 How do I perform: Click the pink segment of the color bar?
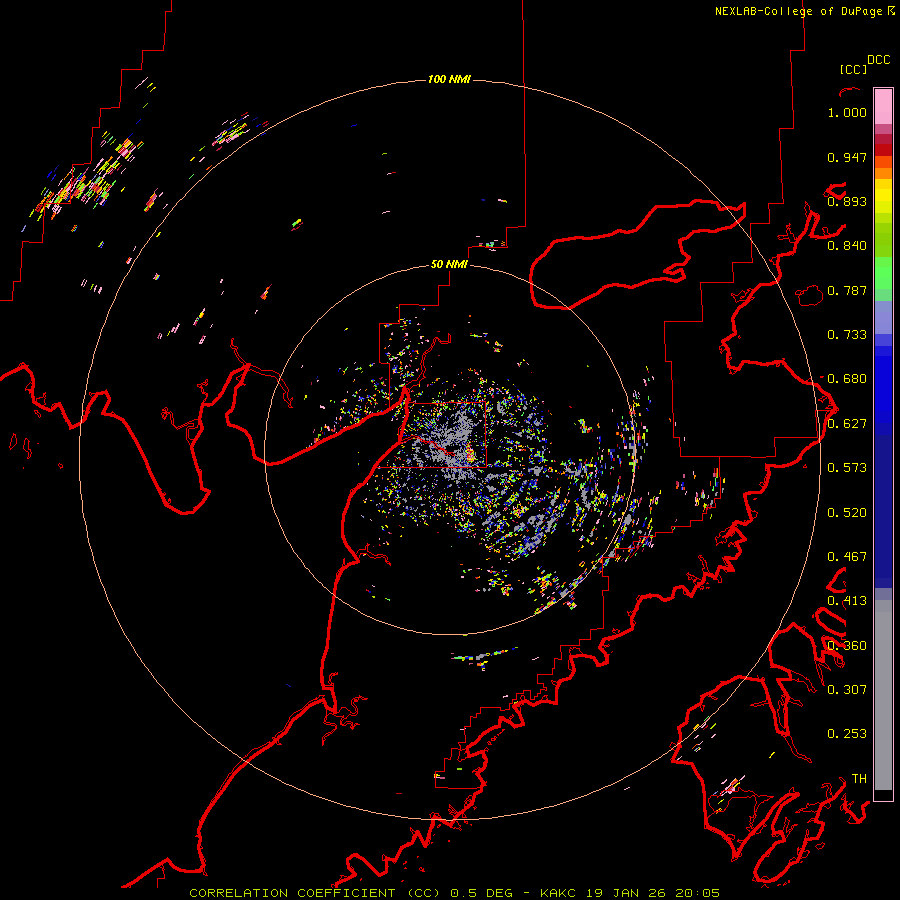point(883,106)
